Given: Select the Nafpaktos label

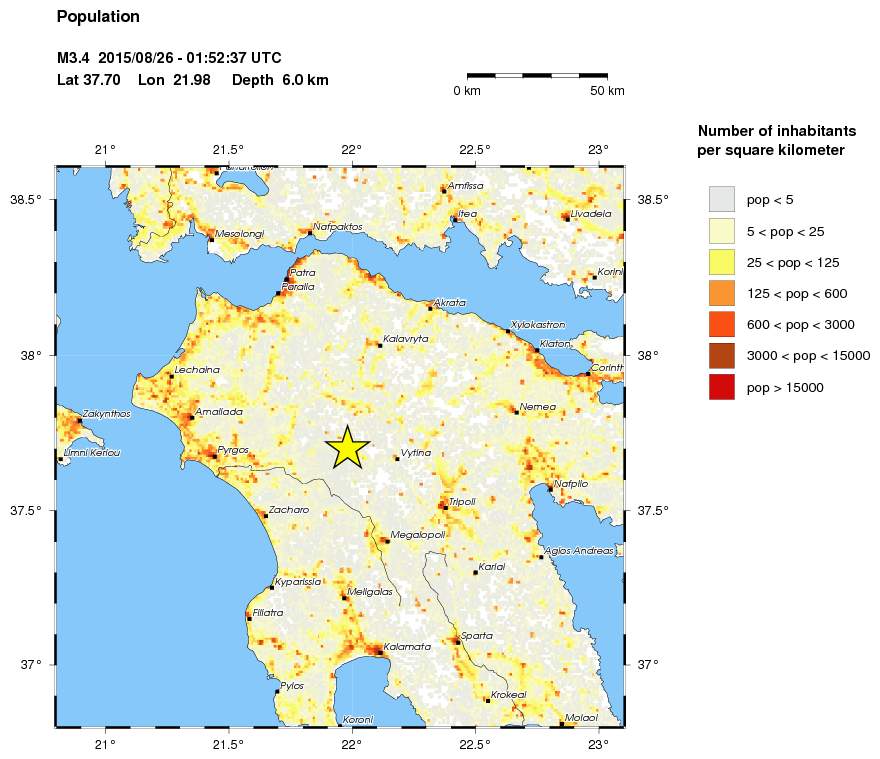Looking at the screenshot, I should pyautogui.click(x=338, y=227).
